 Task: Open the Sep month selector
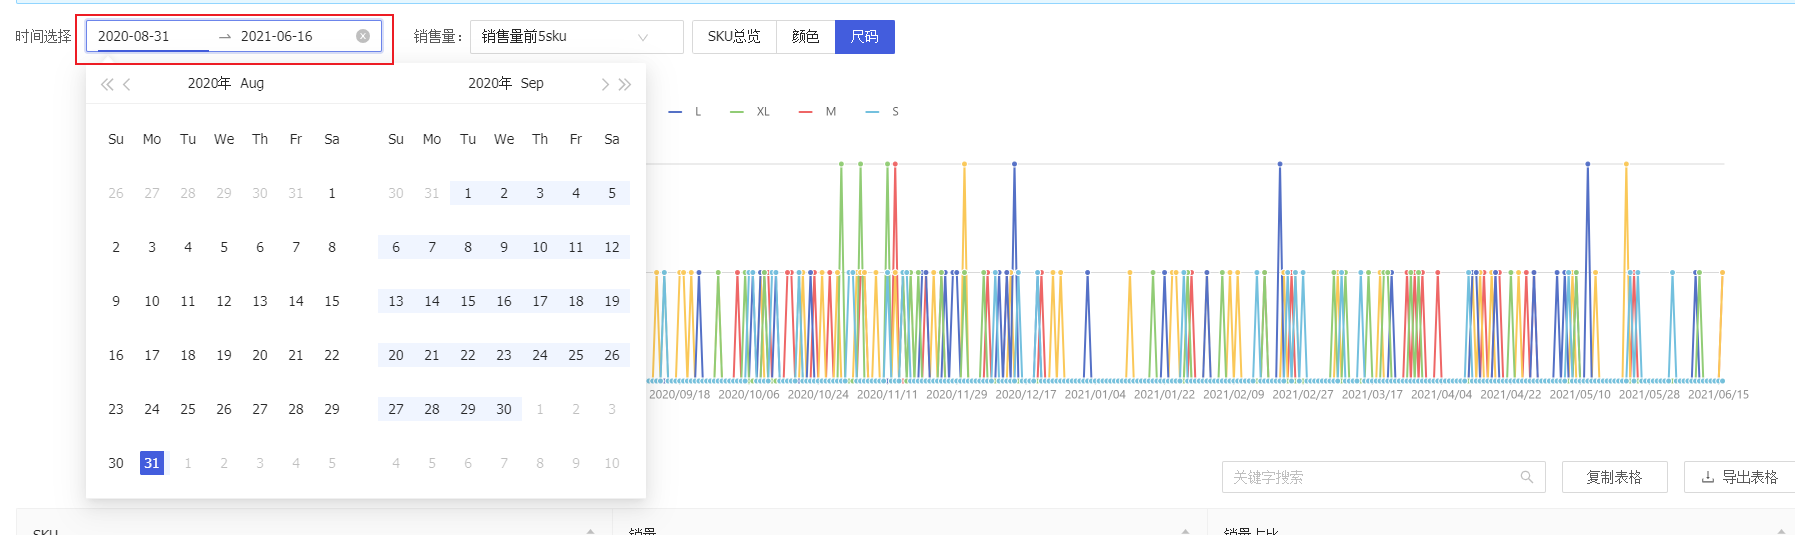pos(532,83)
